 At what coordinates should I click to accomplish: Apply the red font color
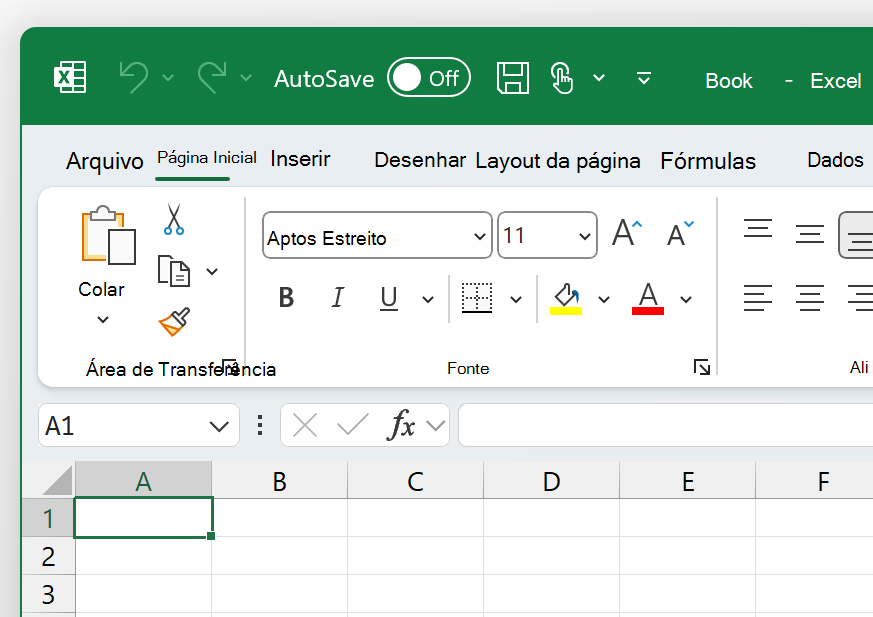point(648,299)
